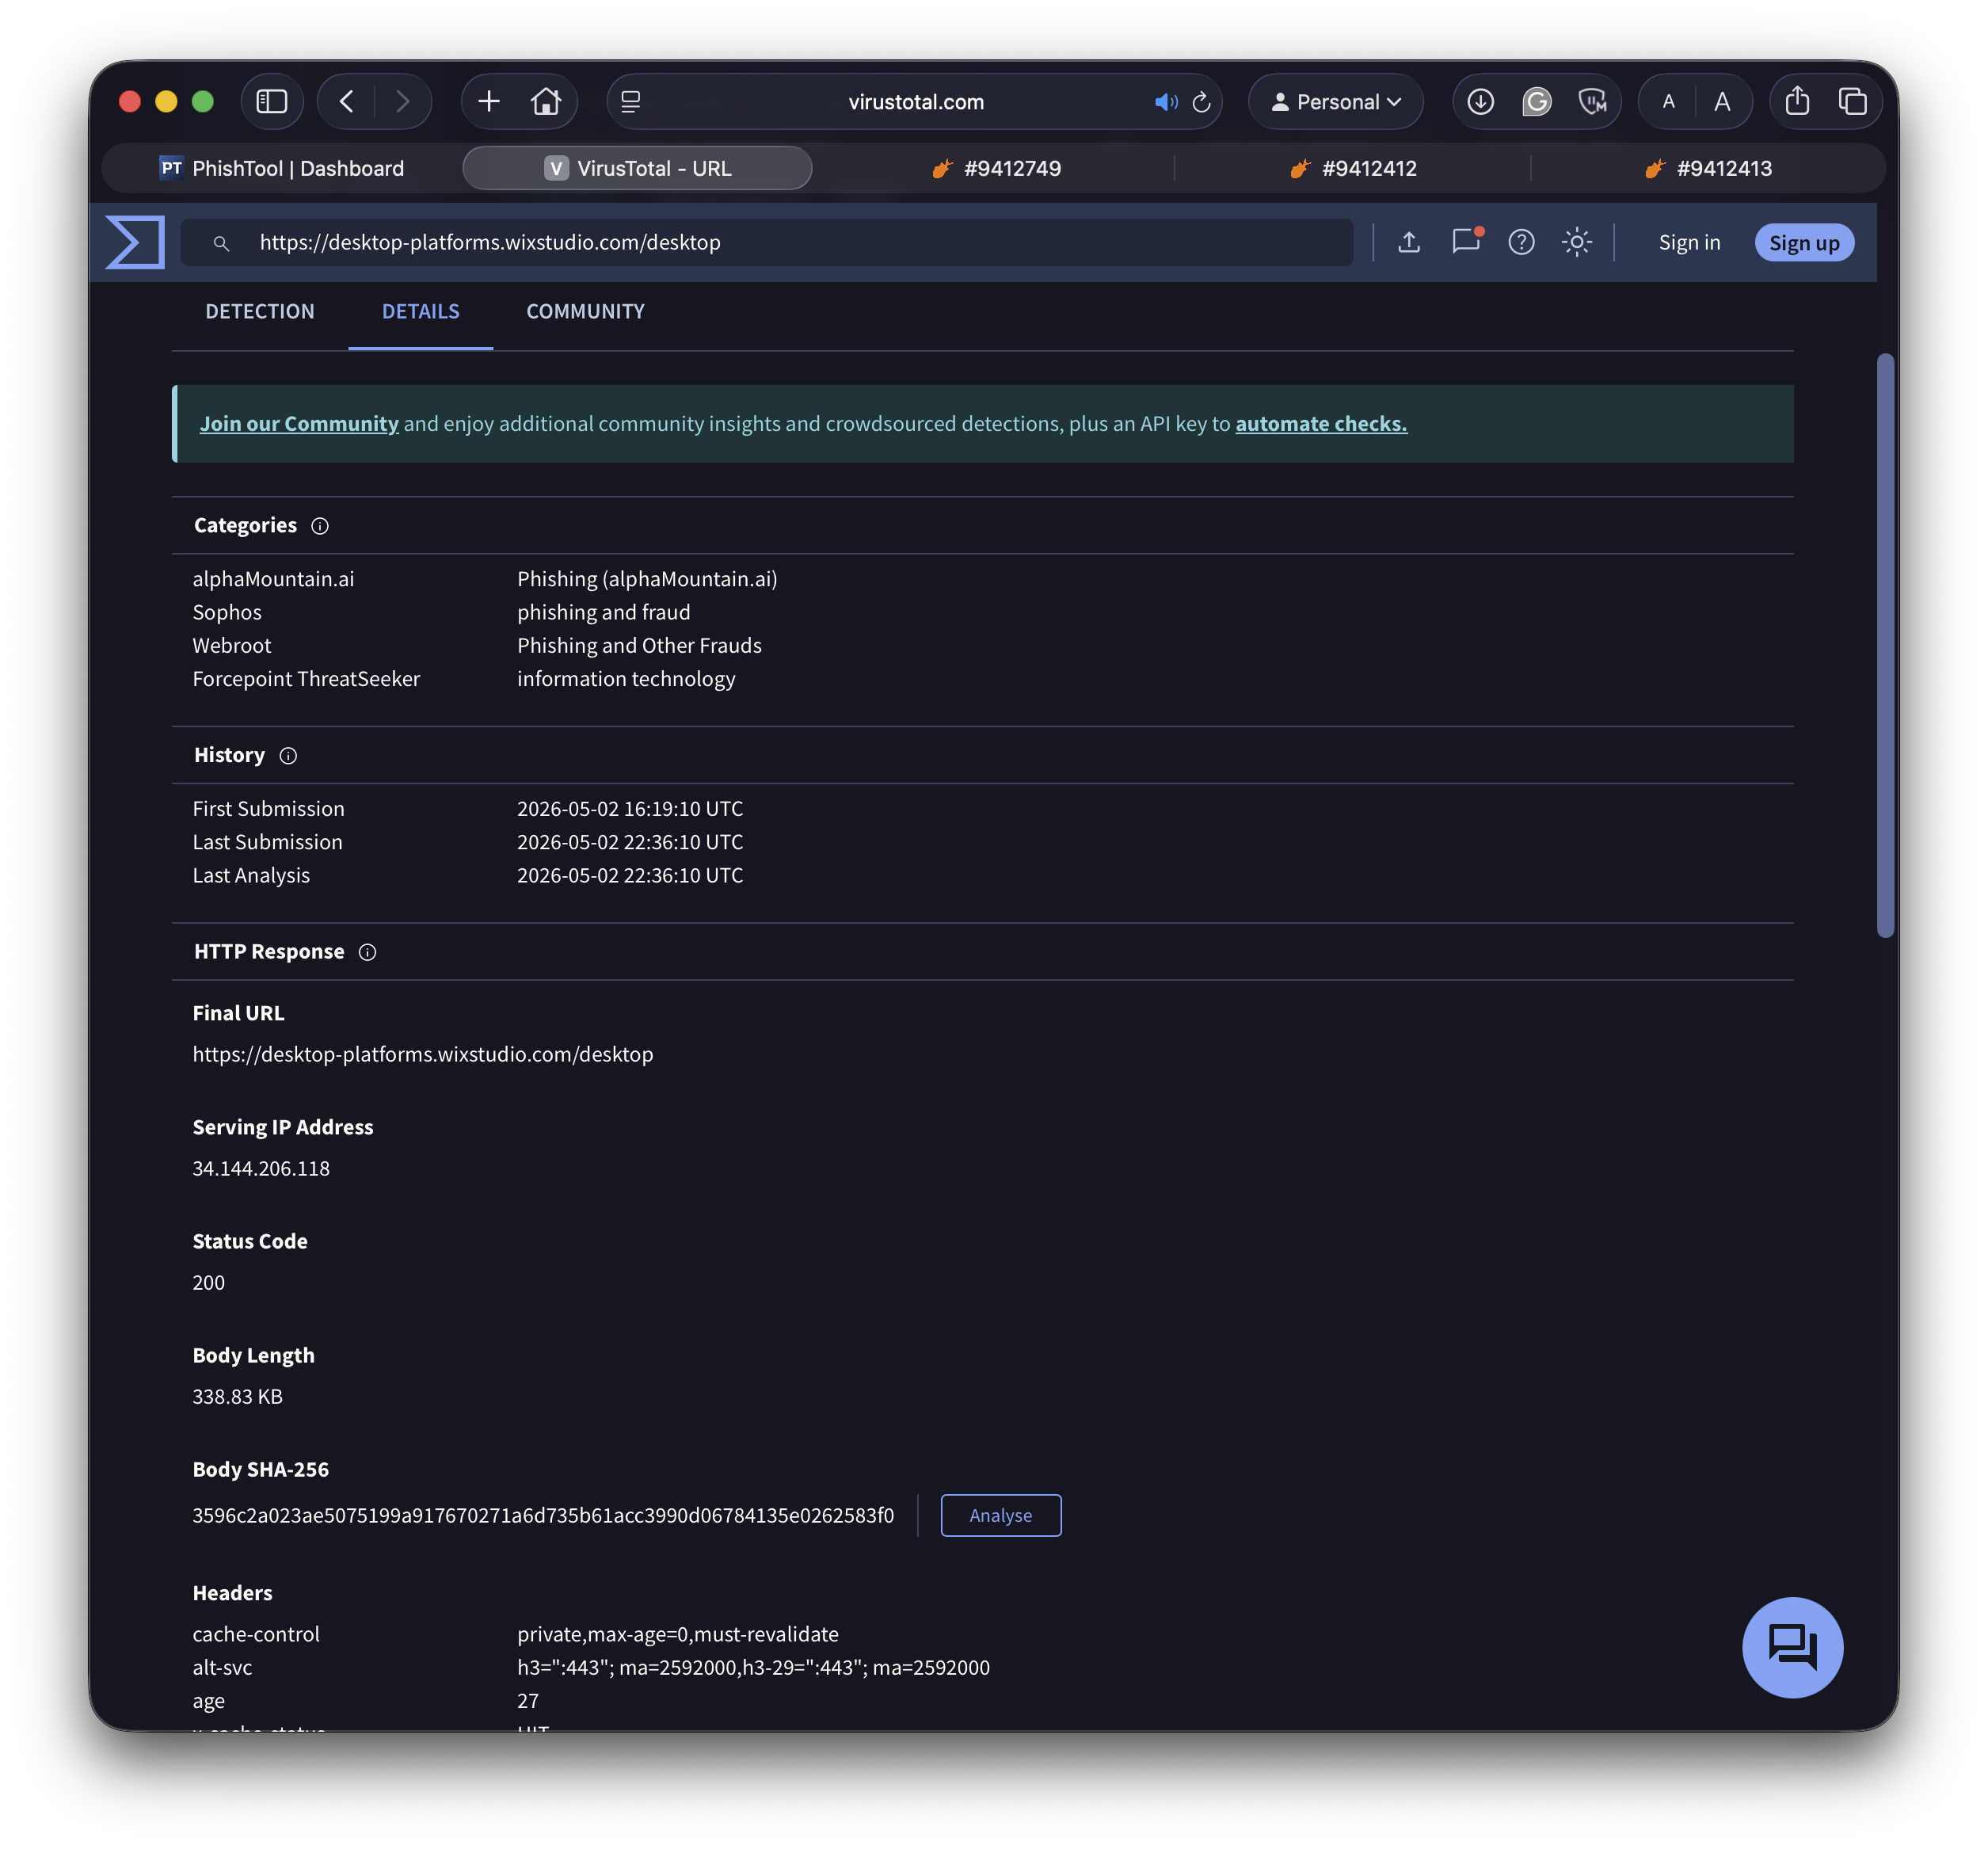Show Safari downloads
This screenshot has width=1988, height=1849.
[1480, 101]
